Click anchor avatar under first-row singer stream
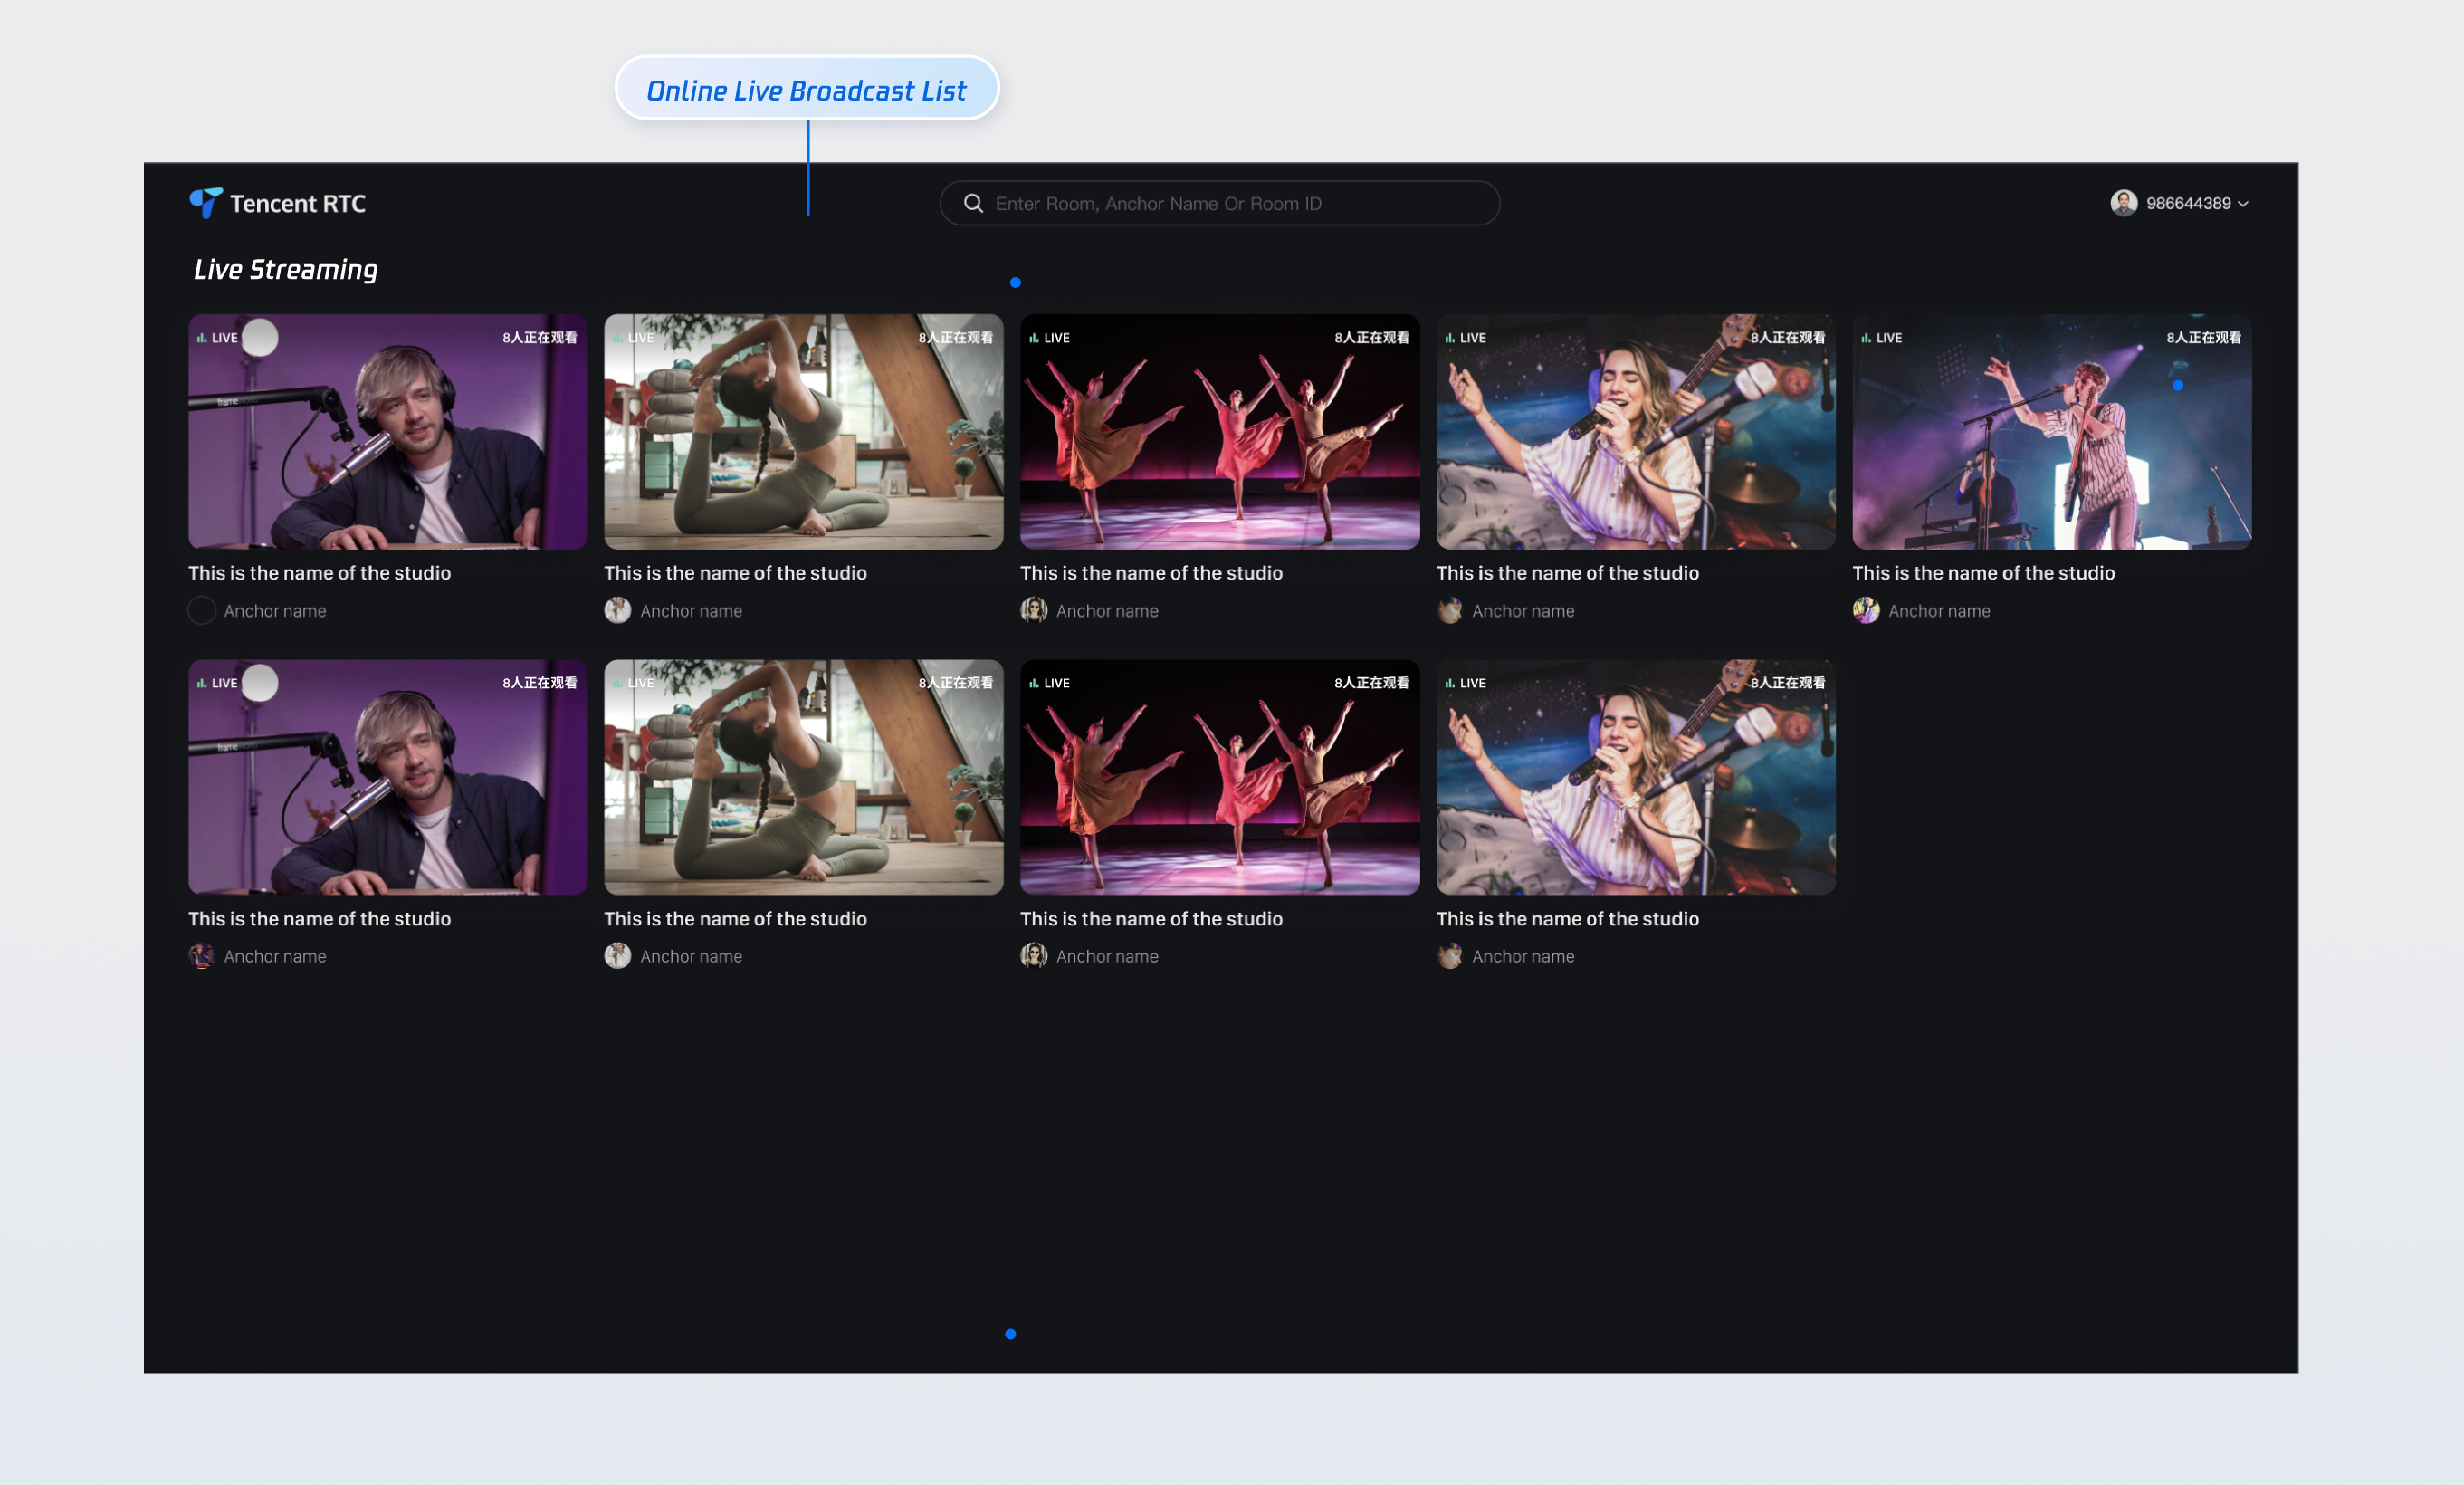The width and height of the screenshot is (2464, 1485). tap(1449, 610)
